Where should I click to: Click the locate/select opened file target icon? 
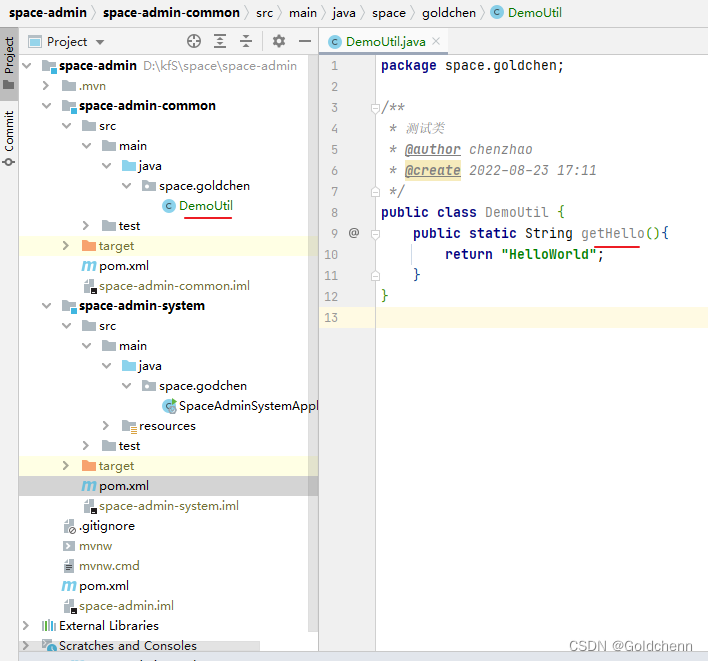click(194, 42)
